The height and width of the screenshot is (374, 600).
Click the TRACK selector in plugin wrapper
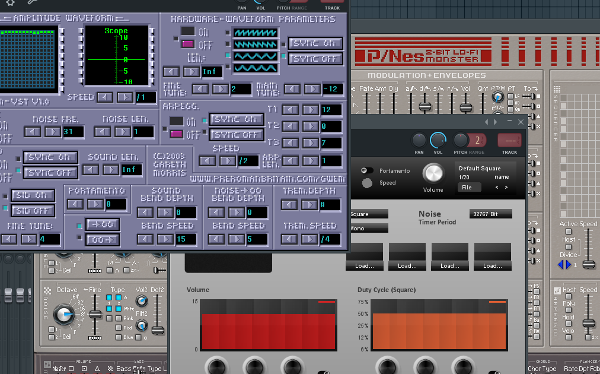point(509,140)
